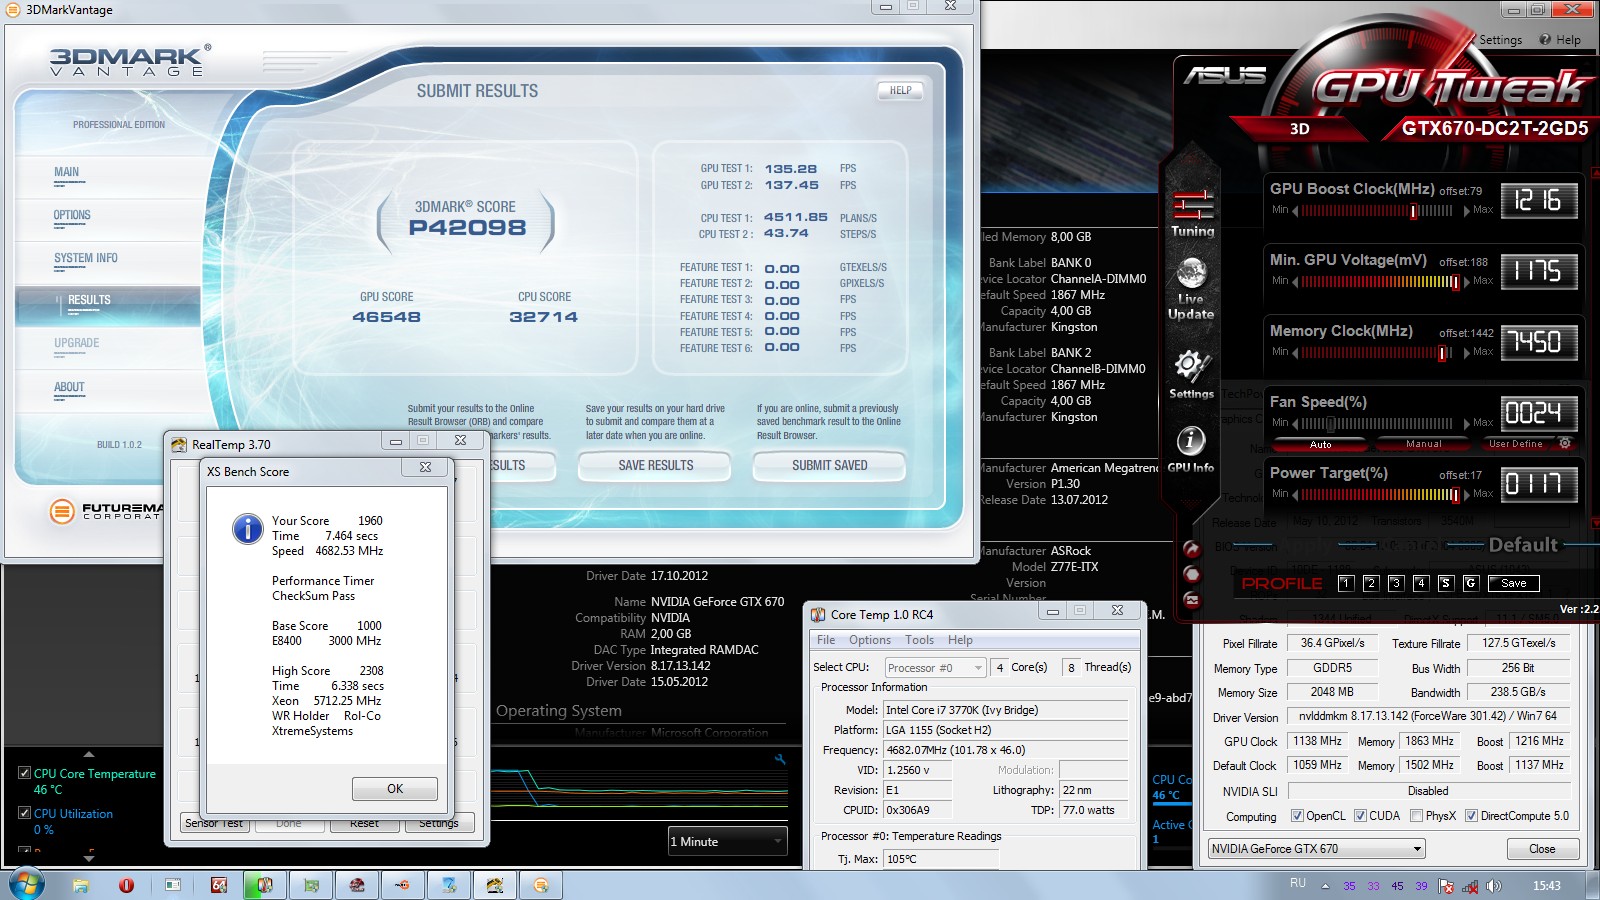The image size is (1600, 900).
Task: Click the network tray icon with red X
Action: 1470,886
